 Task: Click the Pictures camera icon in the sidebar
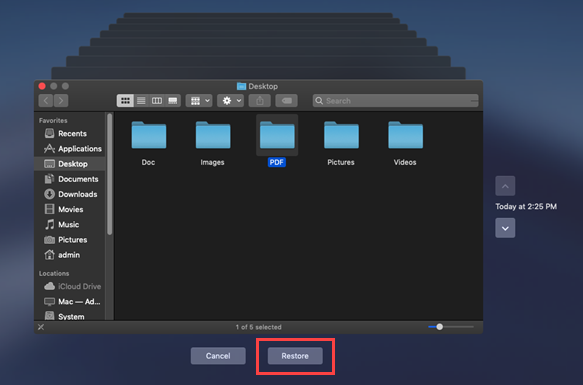pos(49,240)
